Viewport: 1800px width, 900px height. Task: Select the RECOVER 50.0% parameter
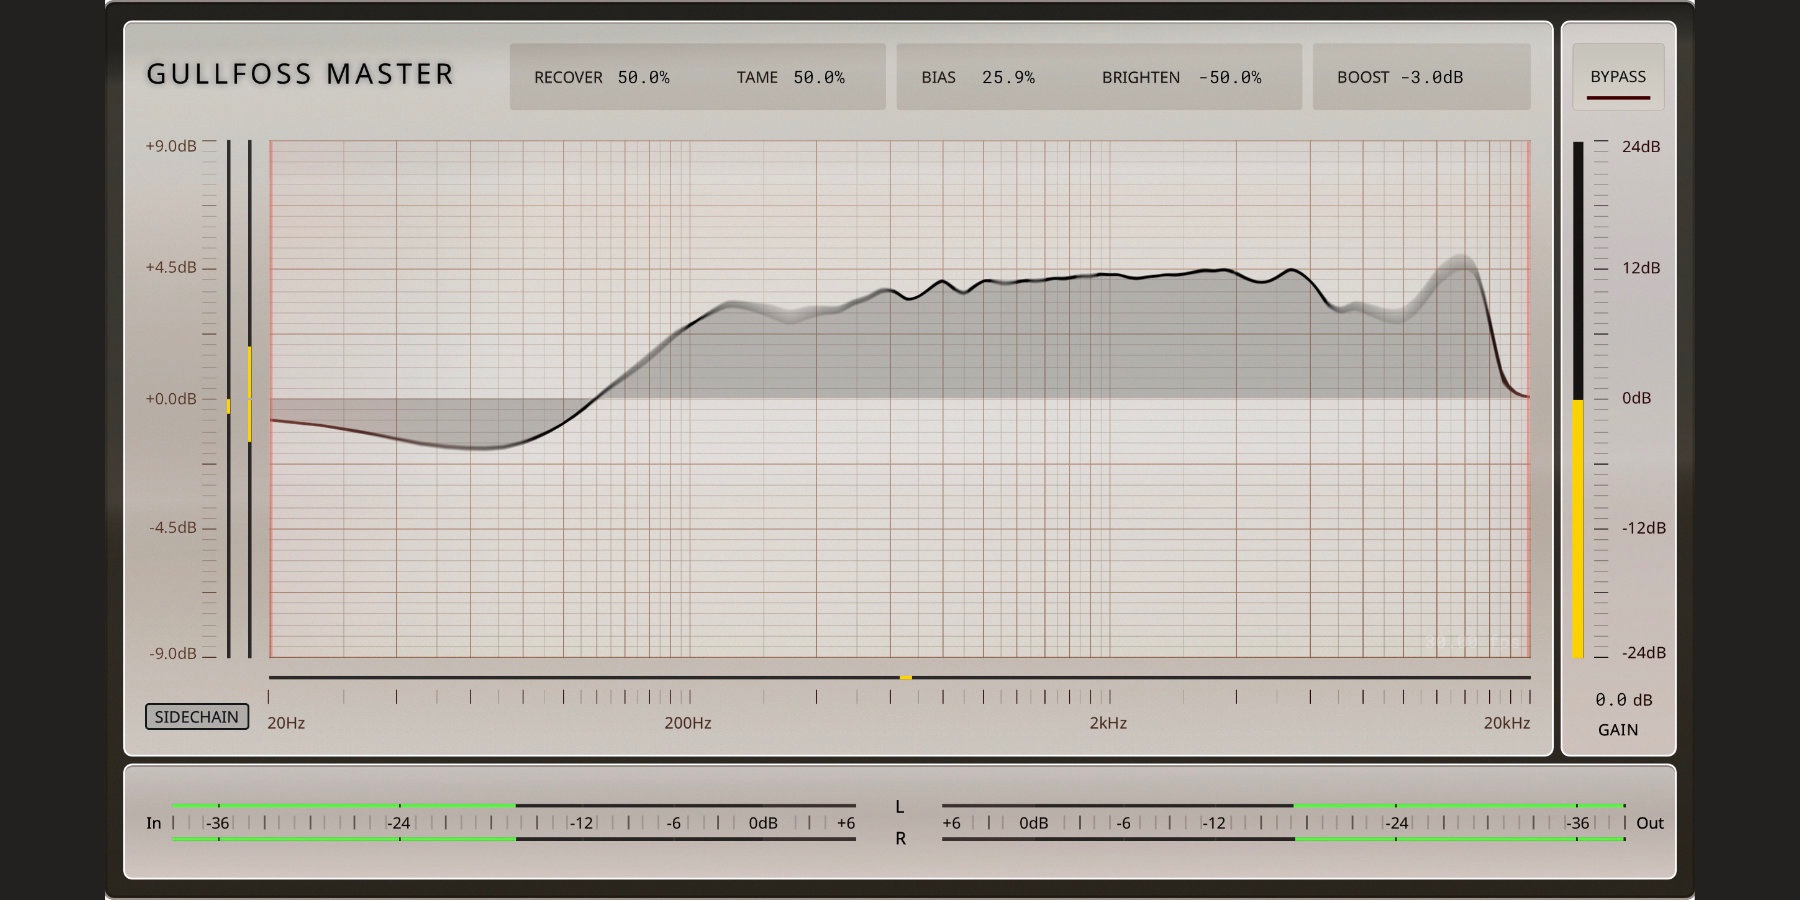click(x=601, y=77)
